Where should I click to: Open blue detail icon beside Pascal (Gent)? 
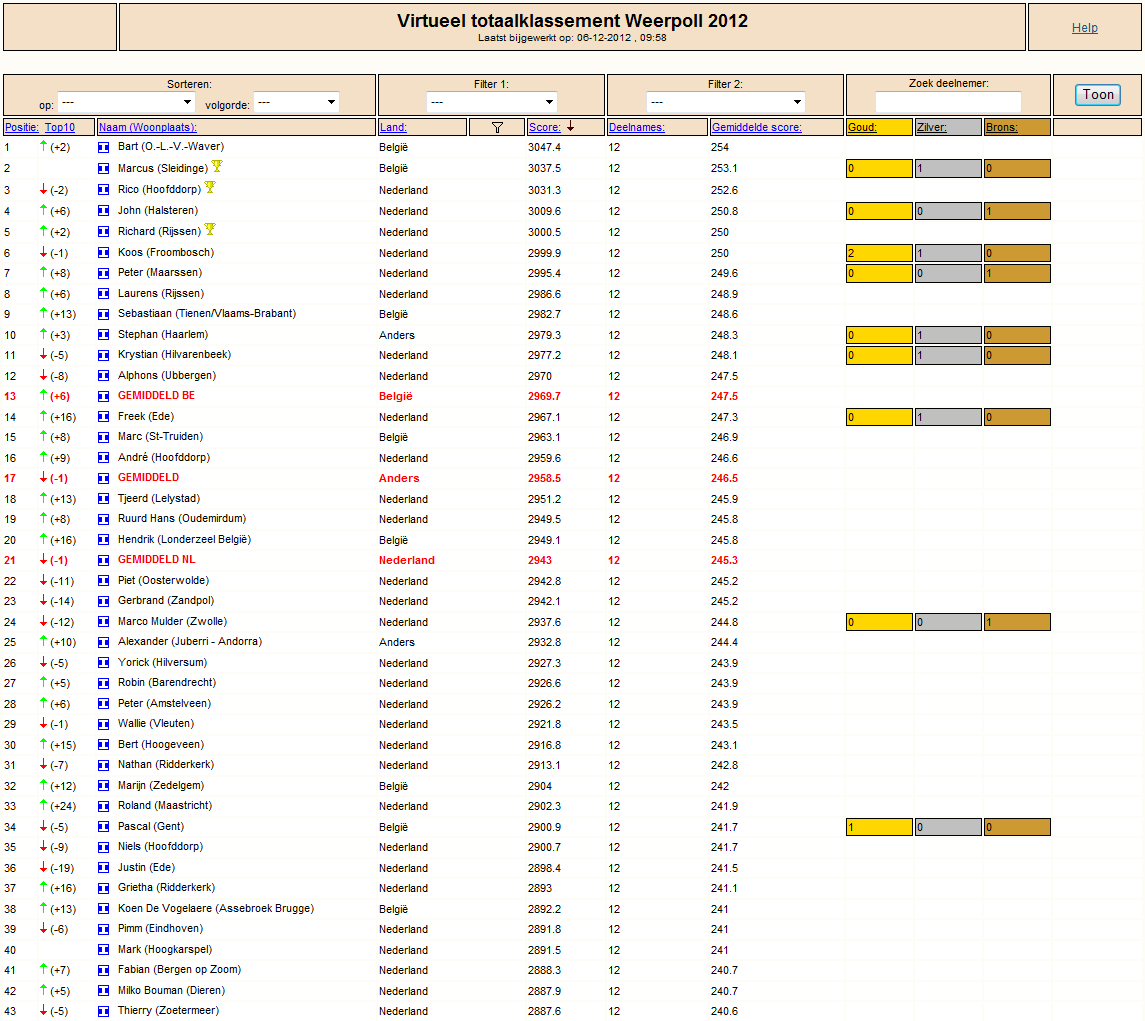(104, 827)
